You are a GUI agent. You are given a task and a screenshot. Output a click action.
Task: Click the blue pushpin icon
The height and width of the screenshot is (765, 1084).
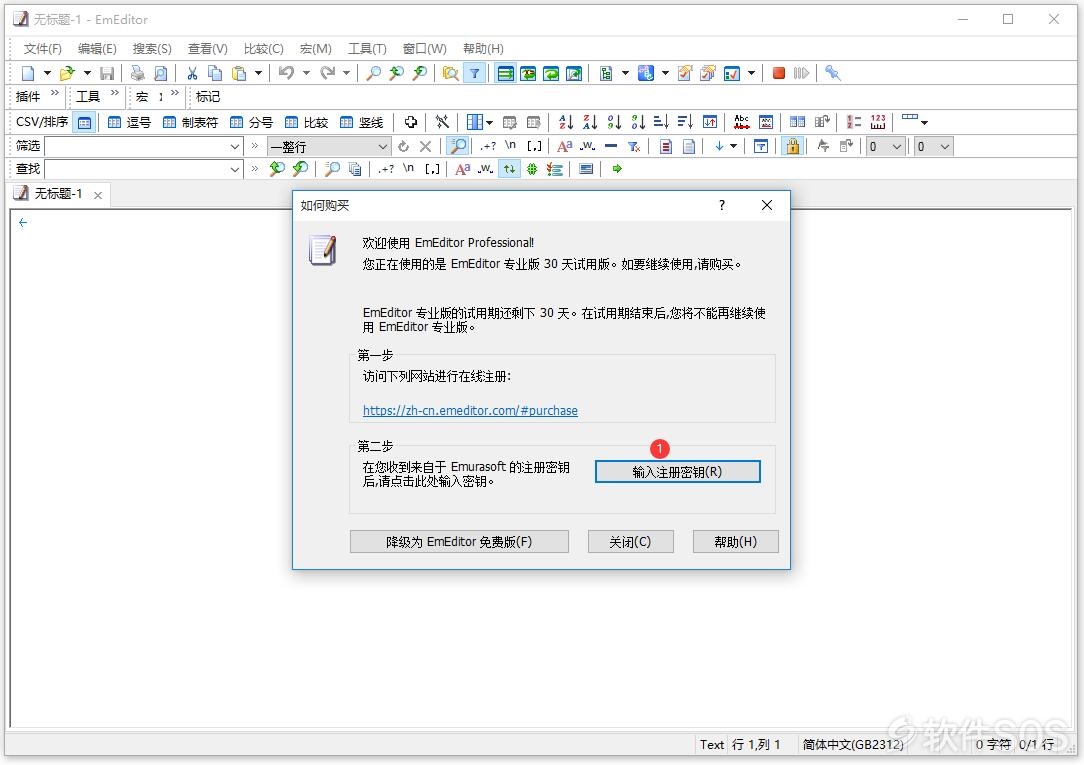pyautogui.click(x=832, y=73)
